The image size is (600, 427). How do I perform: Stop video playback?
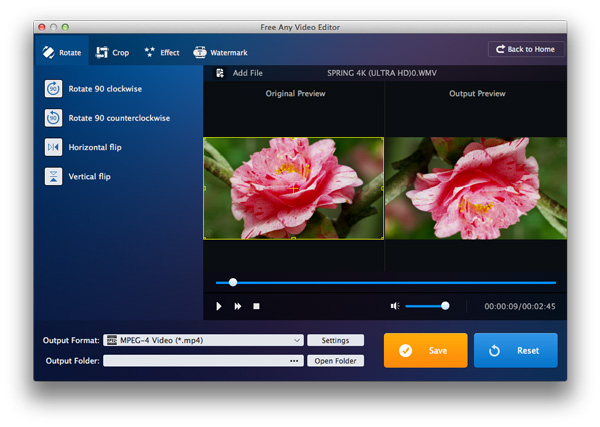[256, 306]
